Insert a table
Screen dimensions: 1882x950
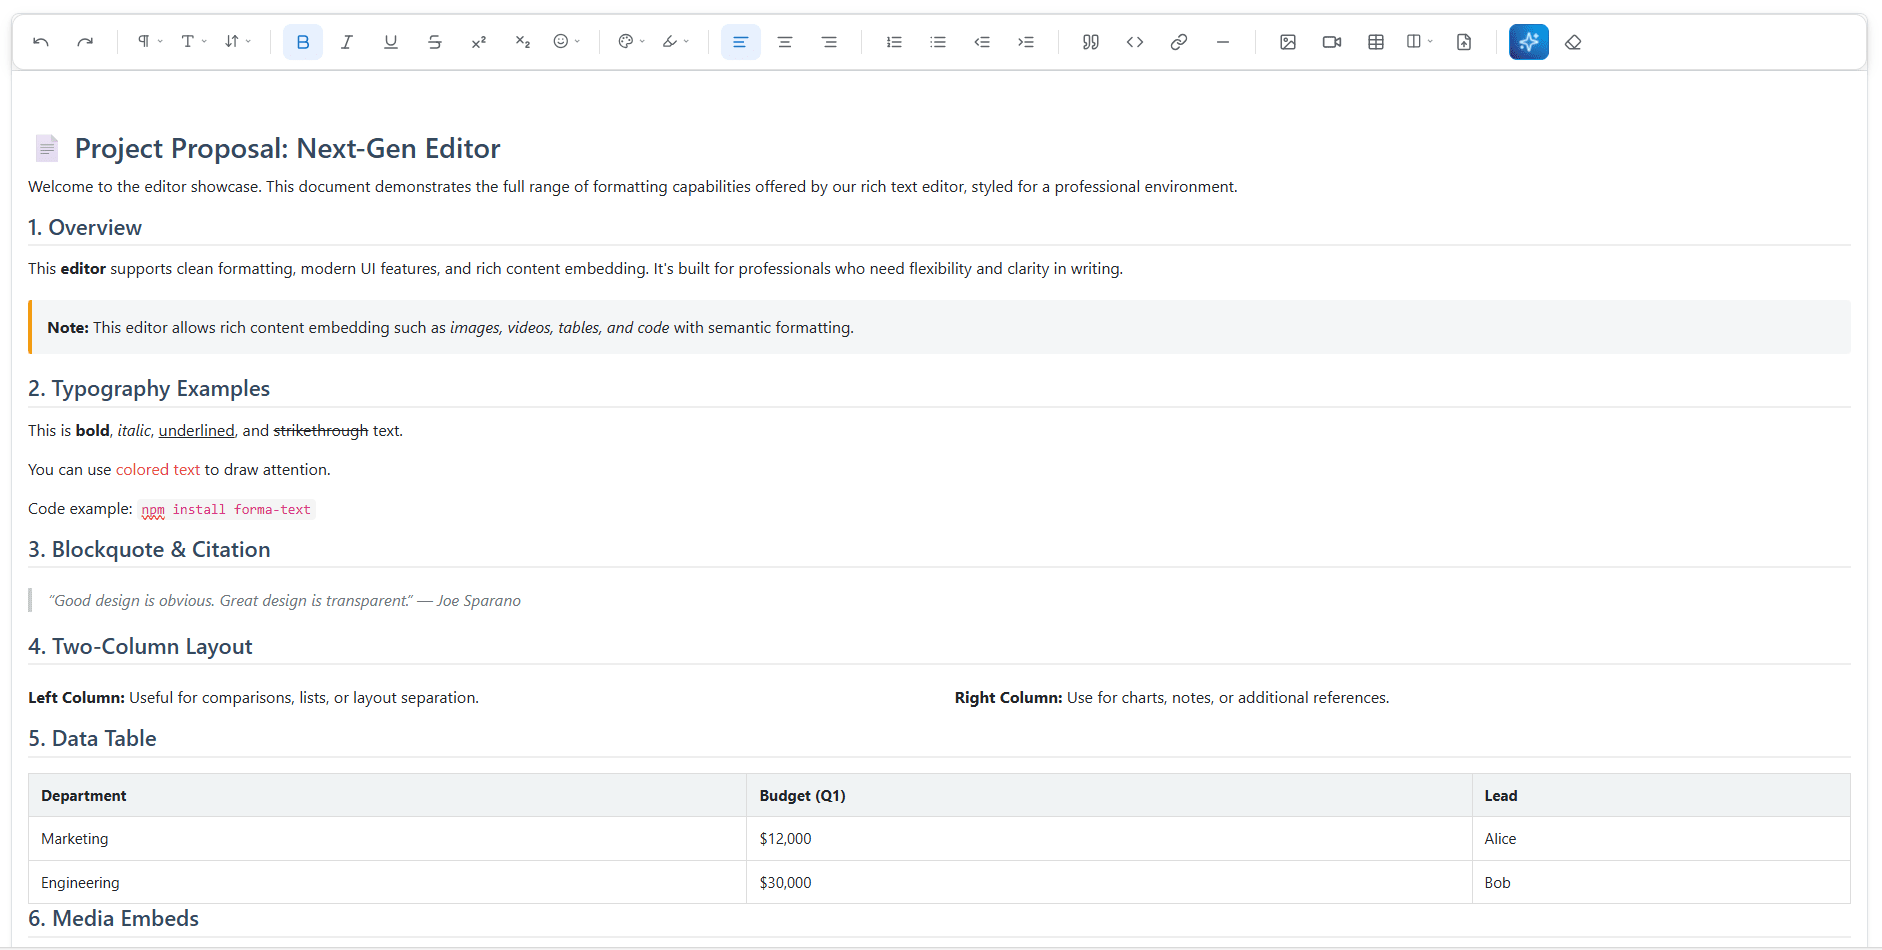point(1376,42)
